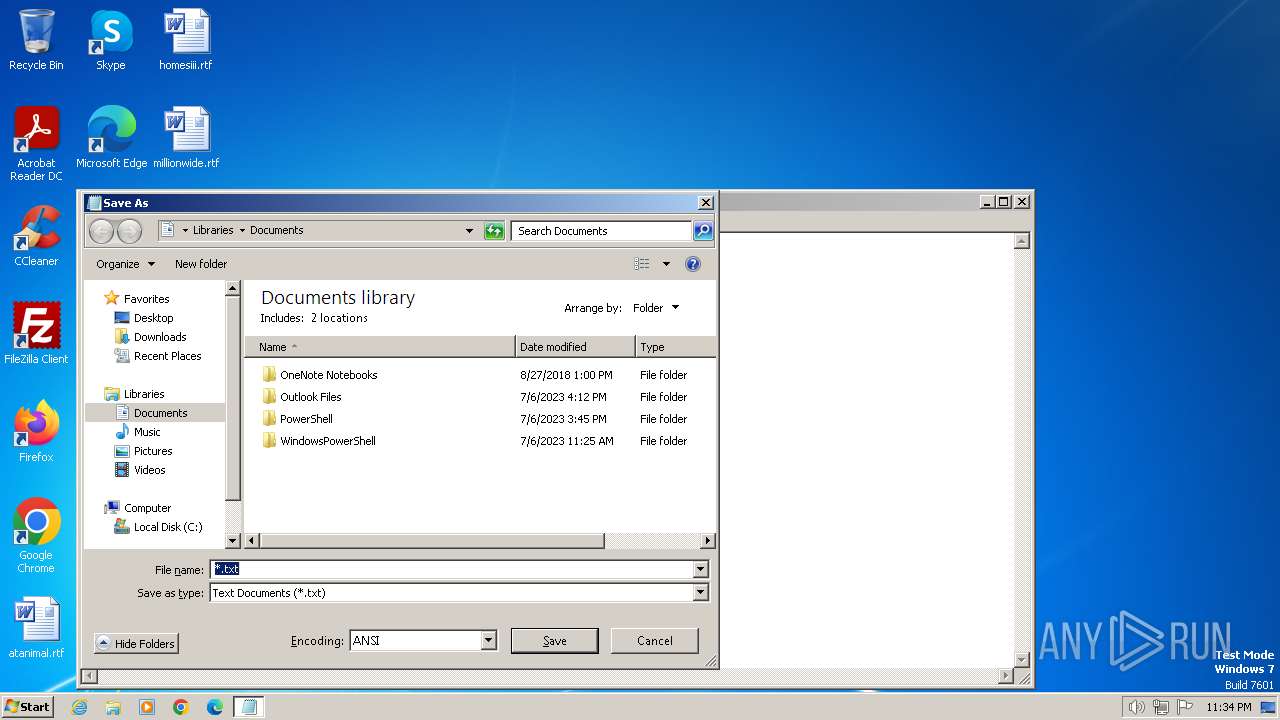Screen dimensions: 1280x720
Task: Open the Recycle Bin desktop icon
Action: [36, 40]
